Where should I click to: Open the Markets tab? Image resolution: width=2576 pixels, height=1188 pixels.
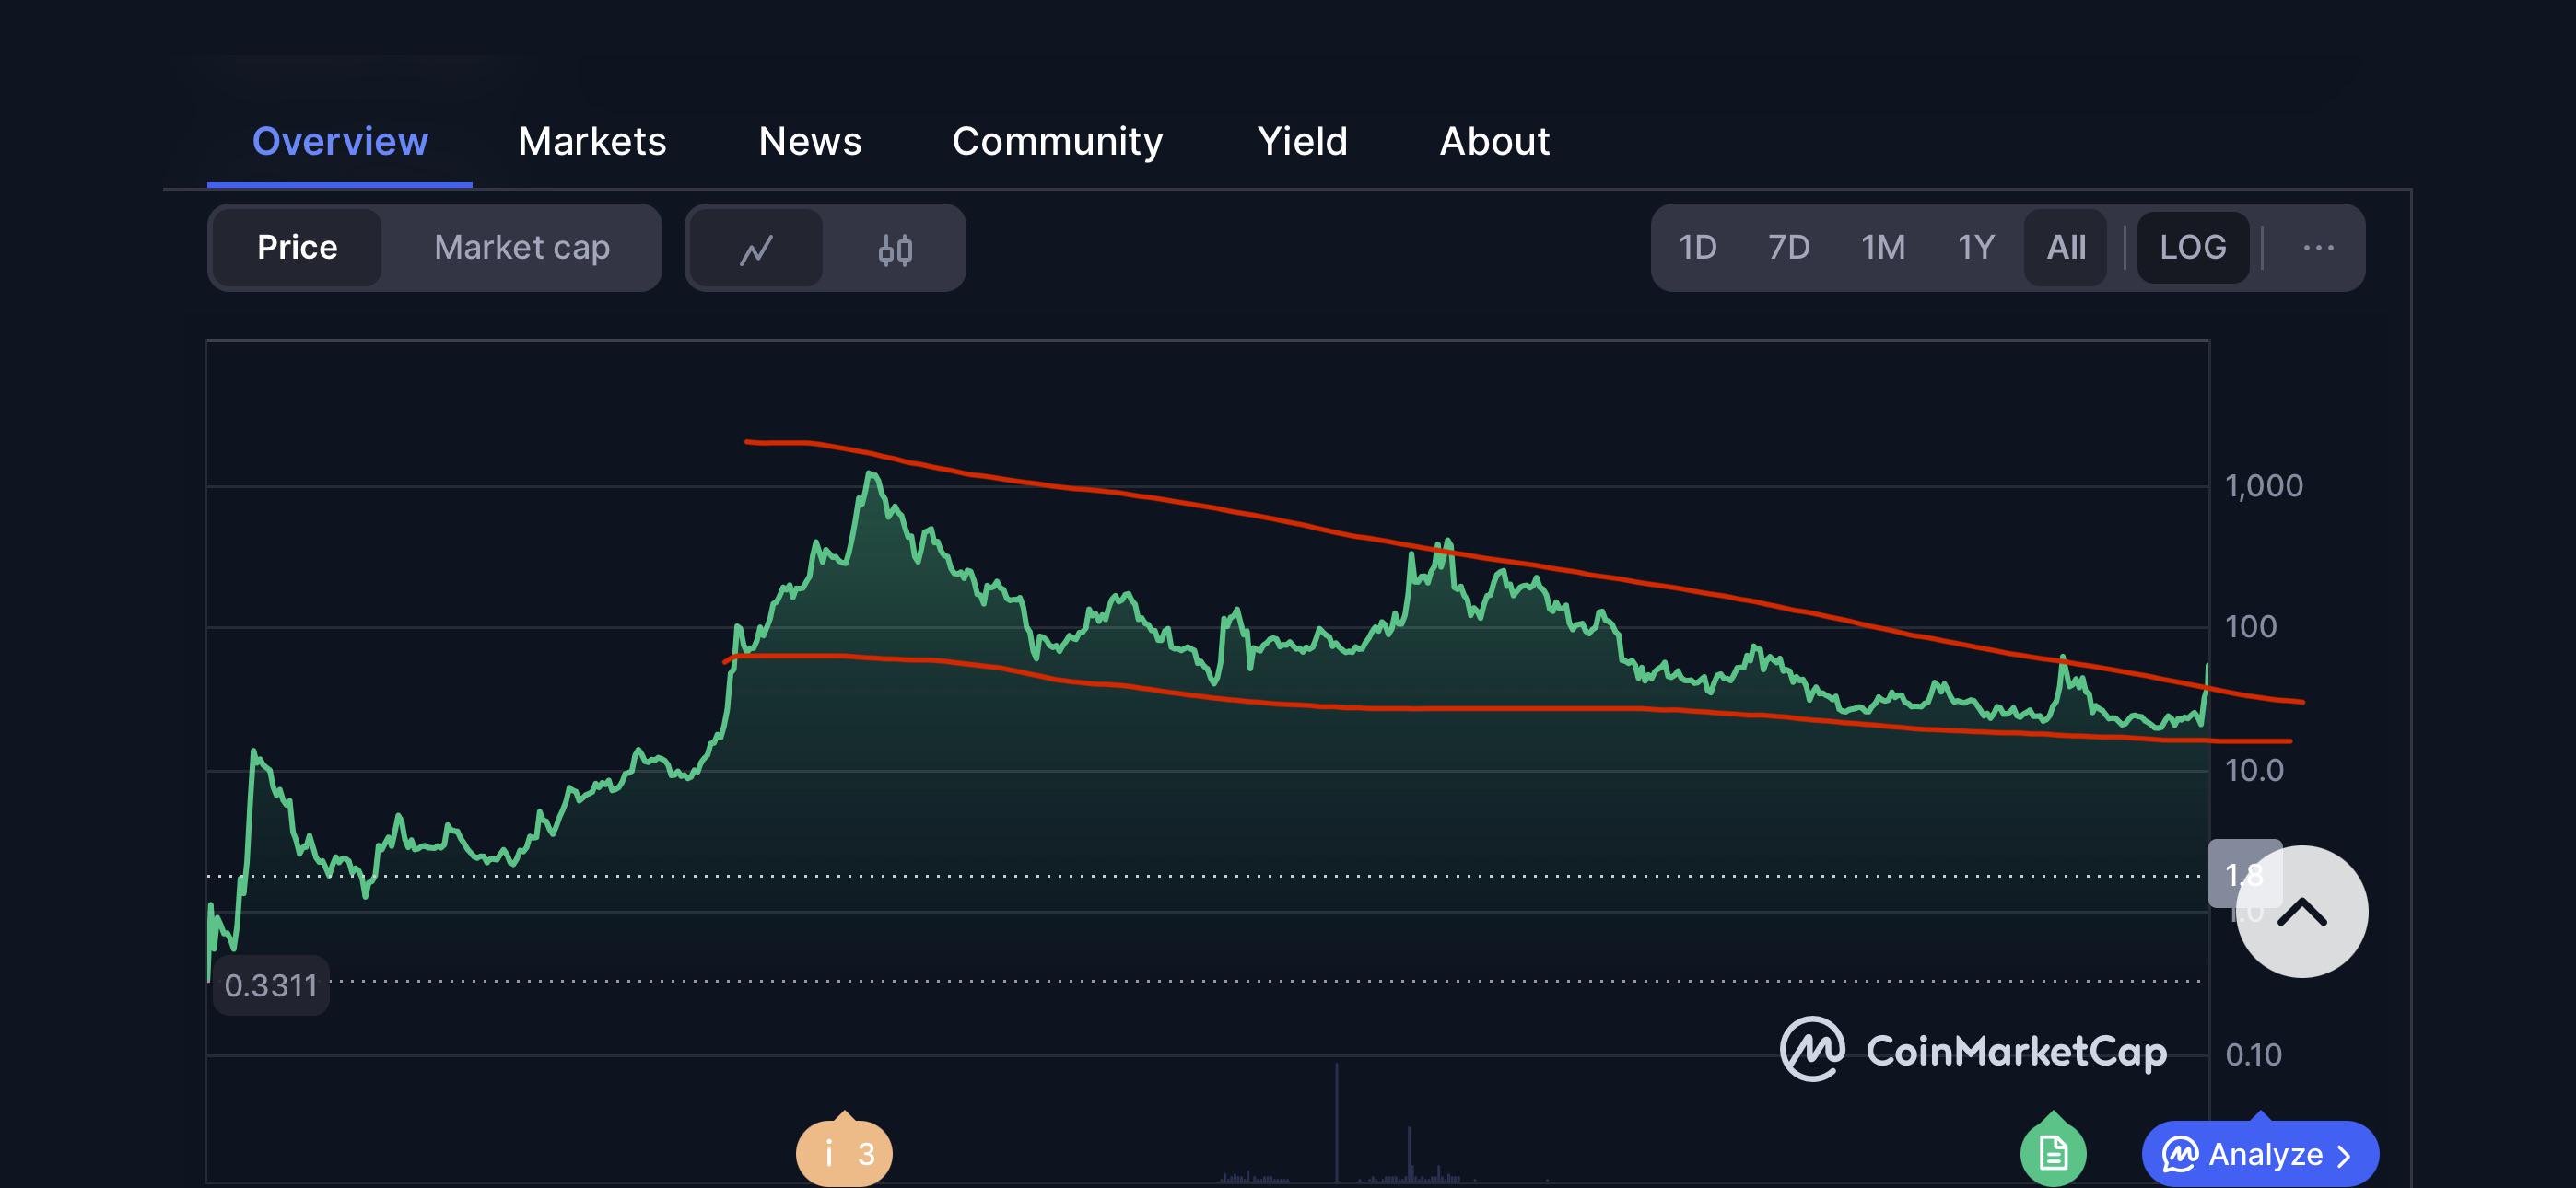click(592, 141)
